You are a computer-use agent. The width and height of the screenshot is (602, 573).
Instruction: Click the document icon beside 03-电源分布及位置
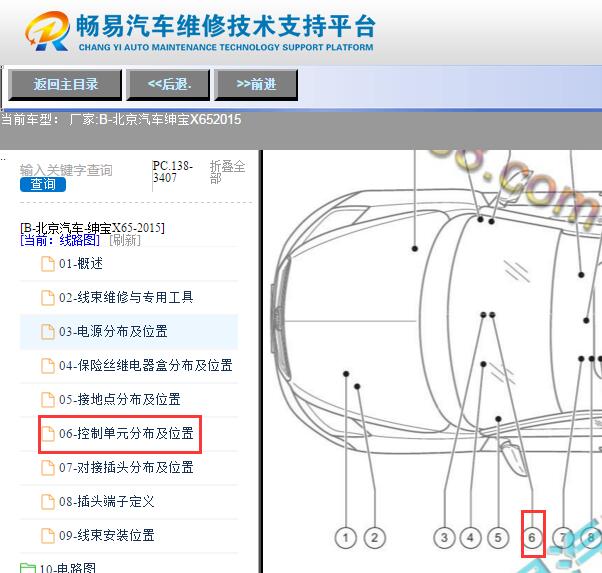pos(48,331)
